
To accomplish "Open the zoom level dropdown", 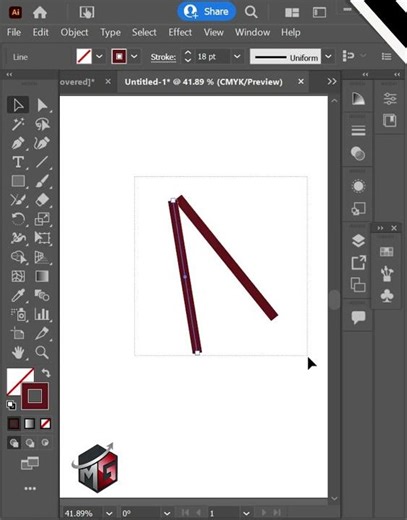I will pos(109,513).
